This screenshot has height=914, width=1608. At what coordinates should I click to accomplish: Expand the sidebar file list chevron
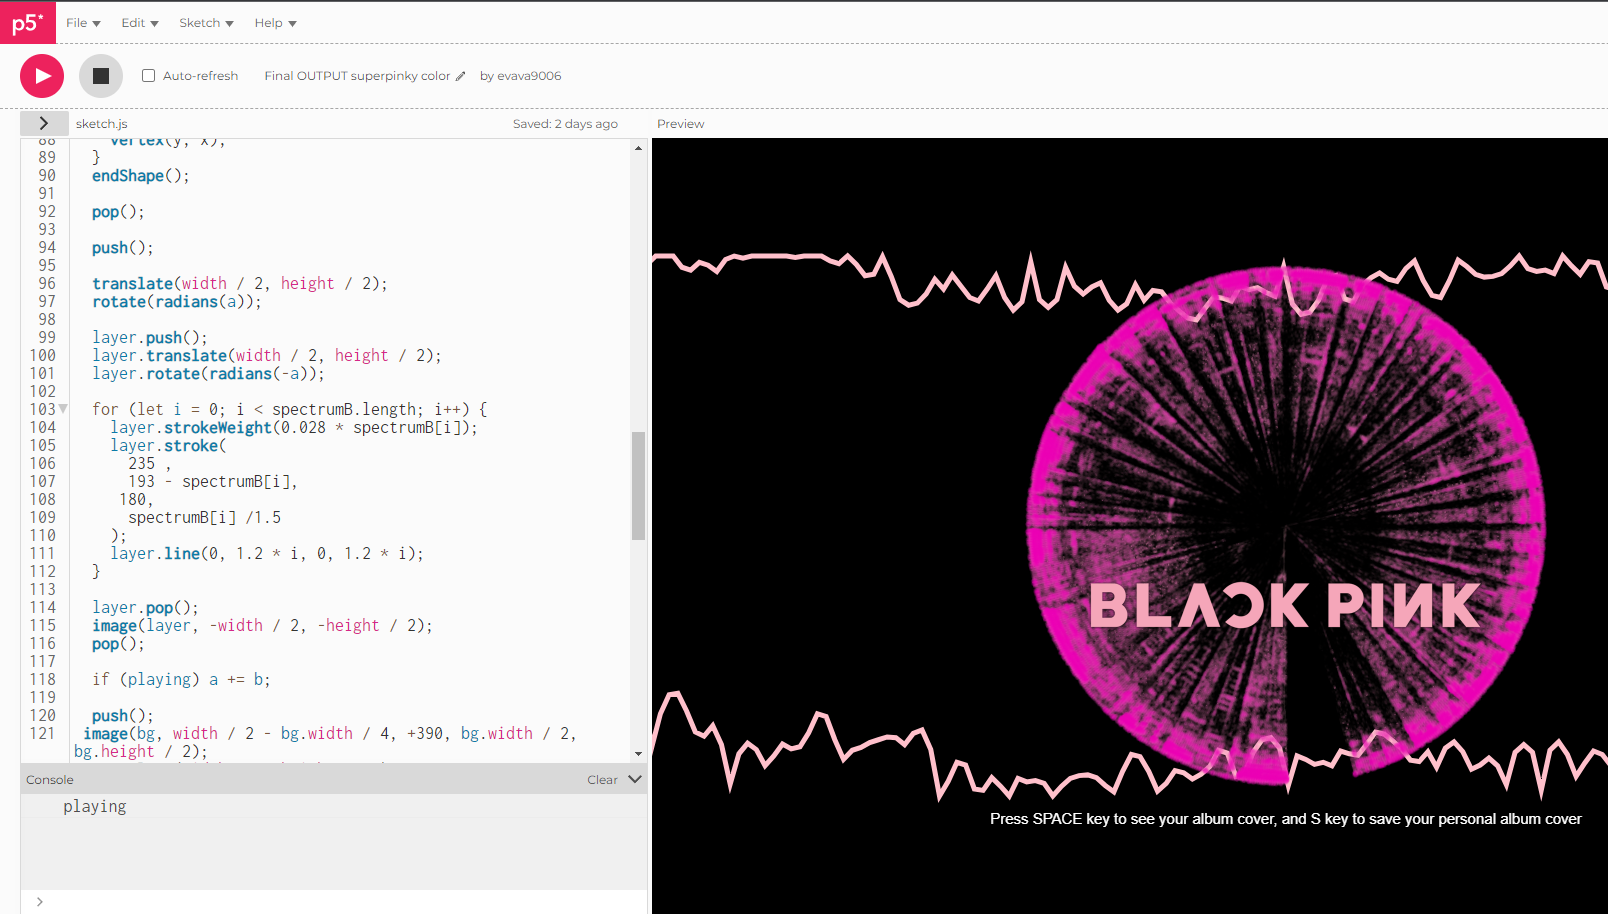coord(44,123)
